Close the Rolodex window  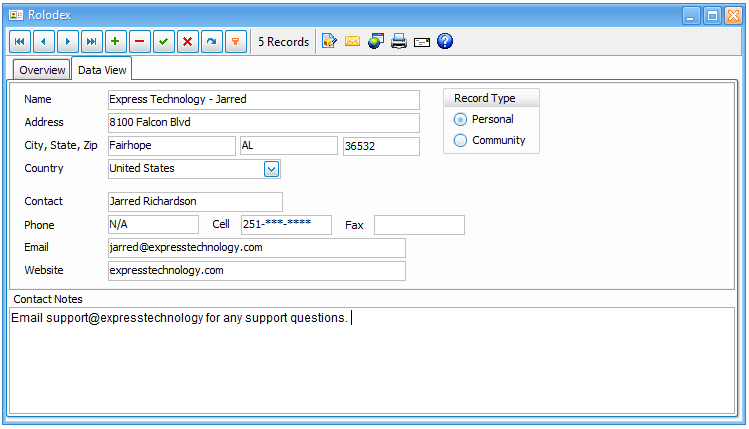733,16
